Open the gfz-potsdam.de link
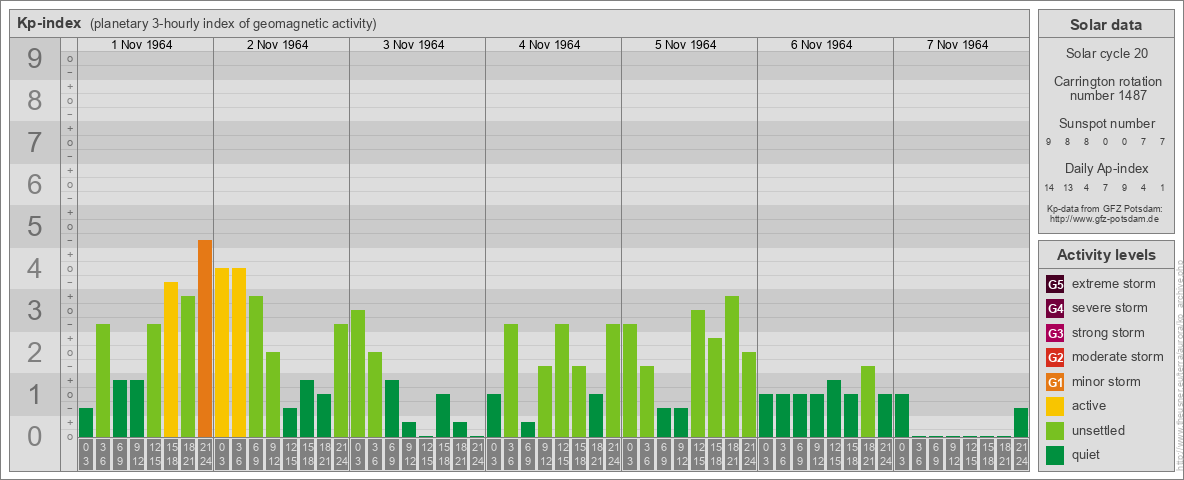The image size is (1184, 480). pos(1106,218)
